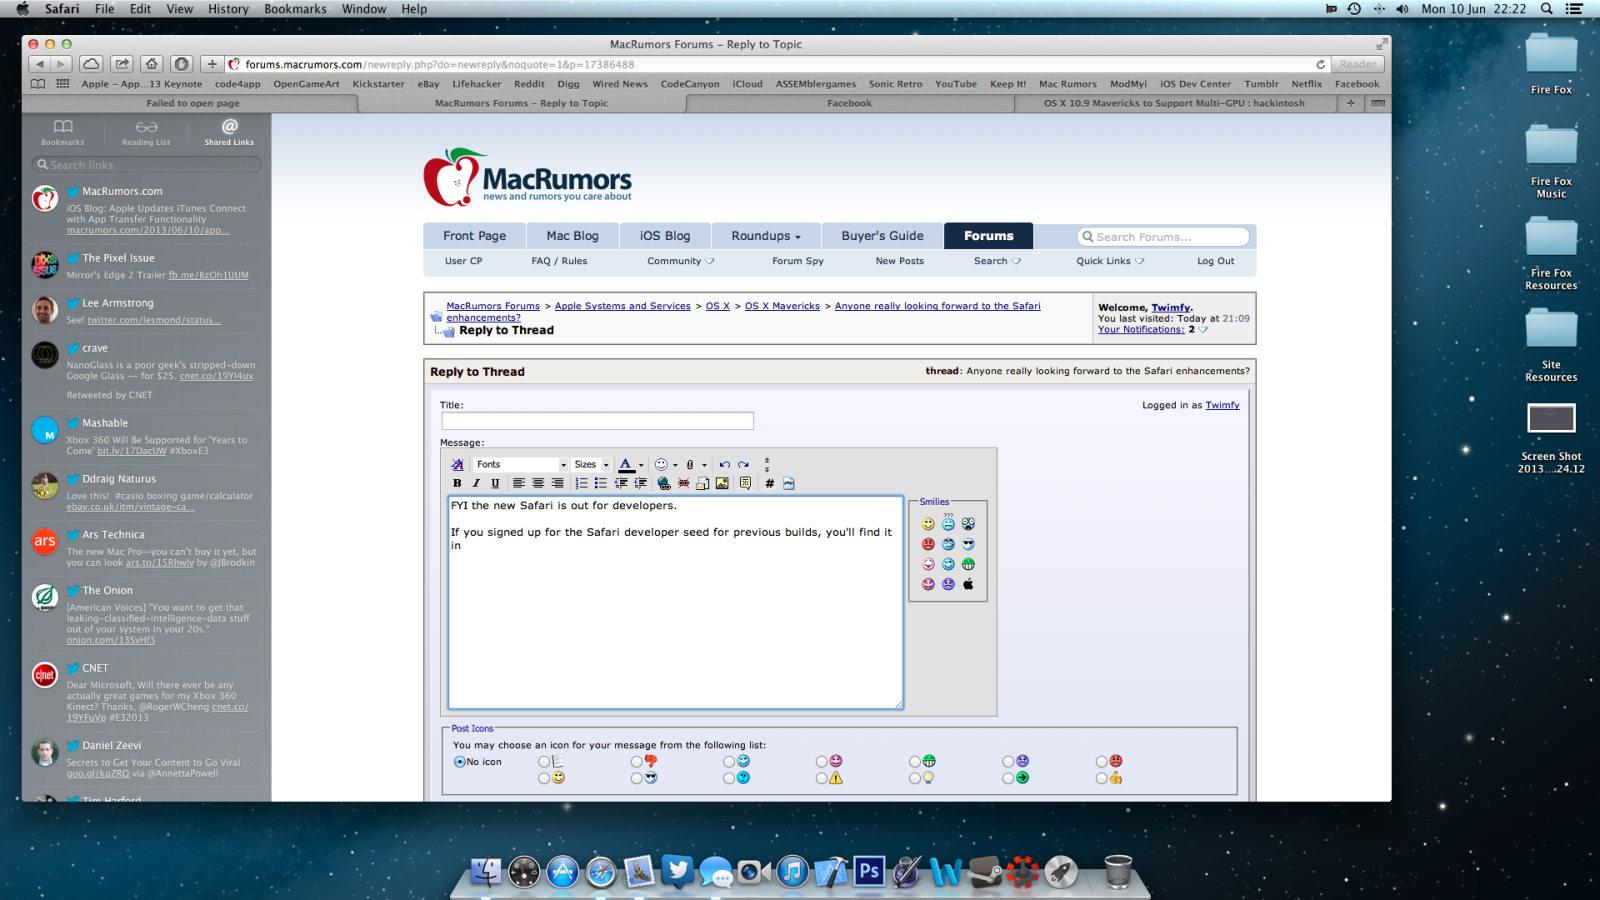Open the Bookmarks menu in menu bar
The height and width of the screenshot is (900, 1600).
pos(295,9)
